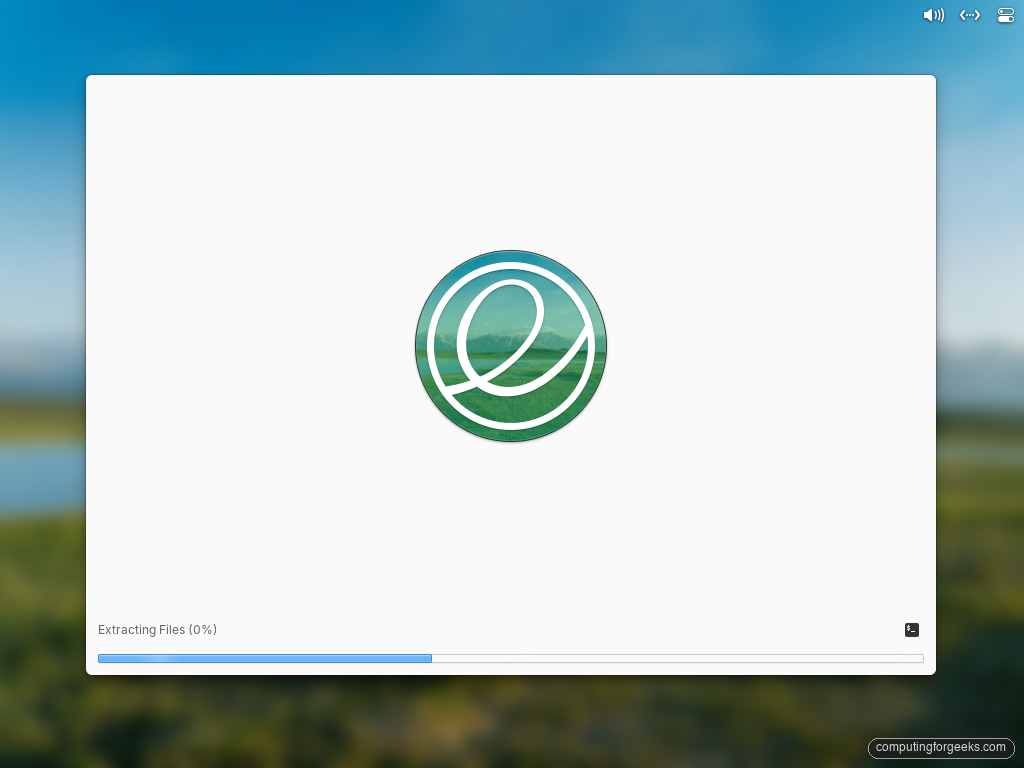
Task: Open the volume indicator in top panel
Action: (x=933, y=15)
